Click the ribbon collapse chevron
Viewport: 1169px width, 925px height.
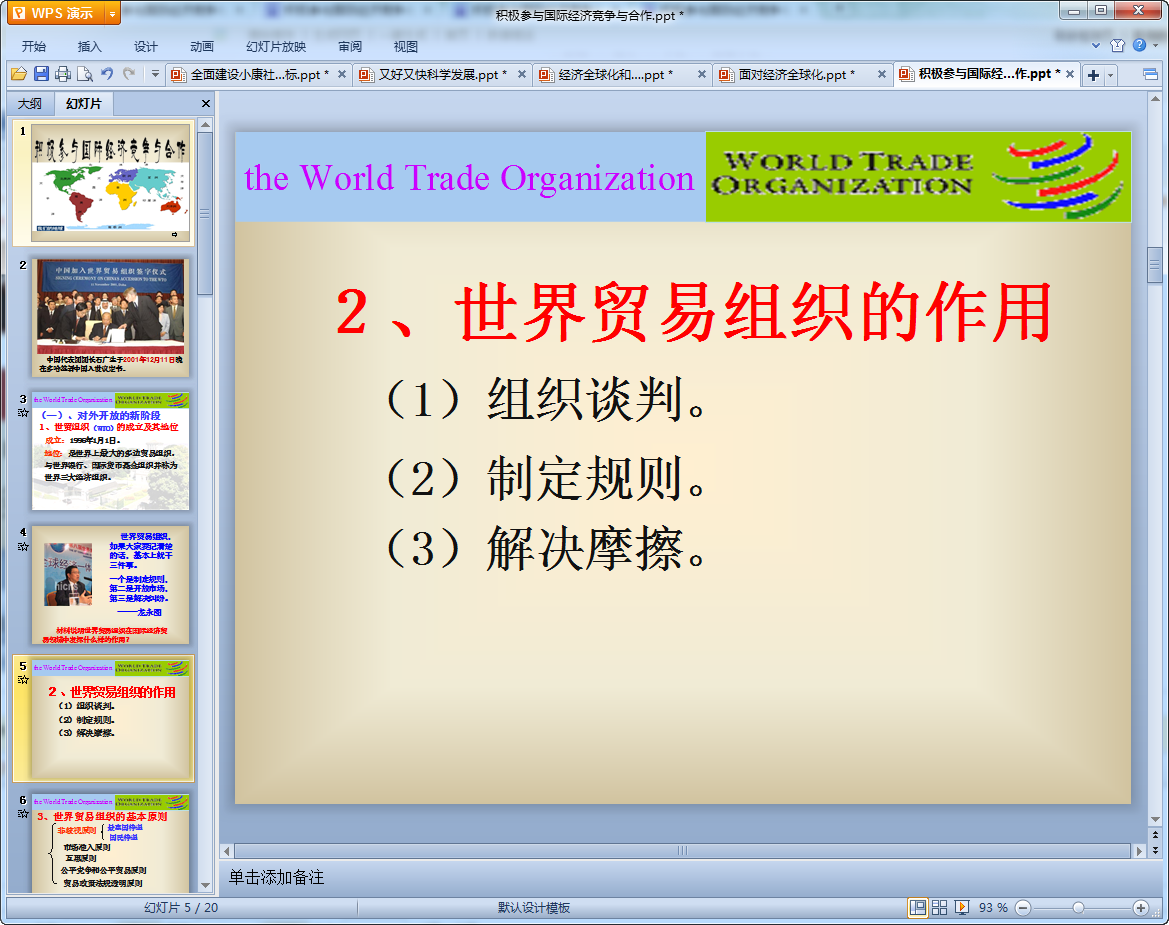point(1096,45)
